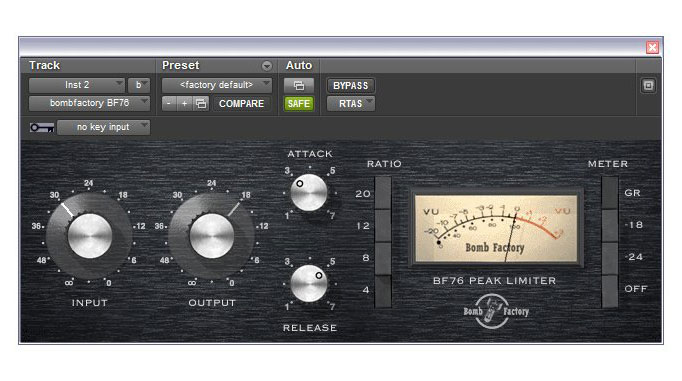The width and height of the screenshot is (682, 381).
Task: Click the plus next preset button
Action: [184, 104]
